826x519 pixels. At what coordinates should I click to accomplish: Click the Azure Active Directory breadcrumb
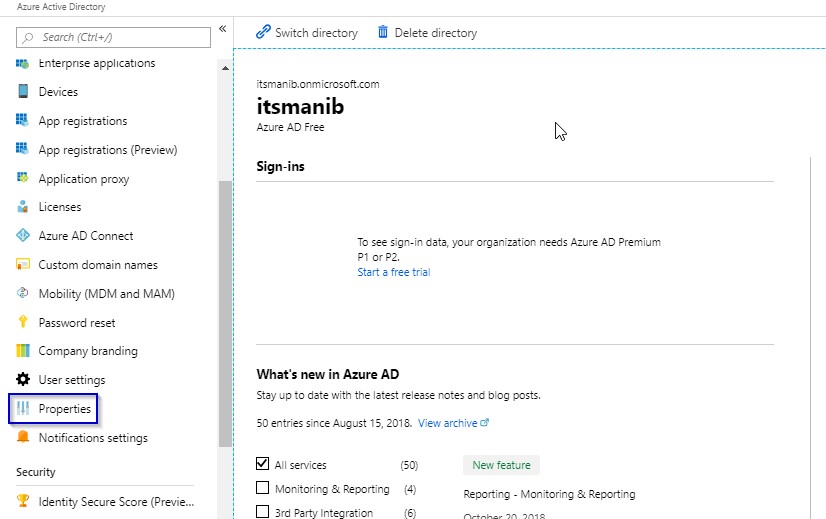[61, 7]
